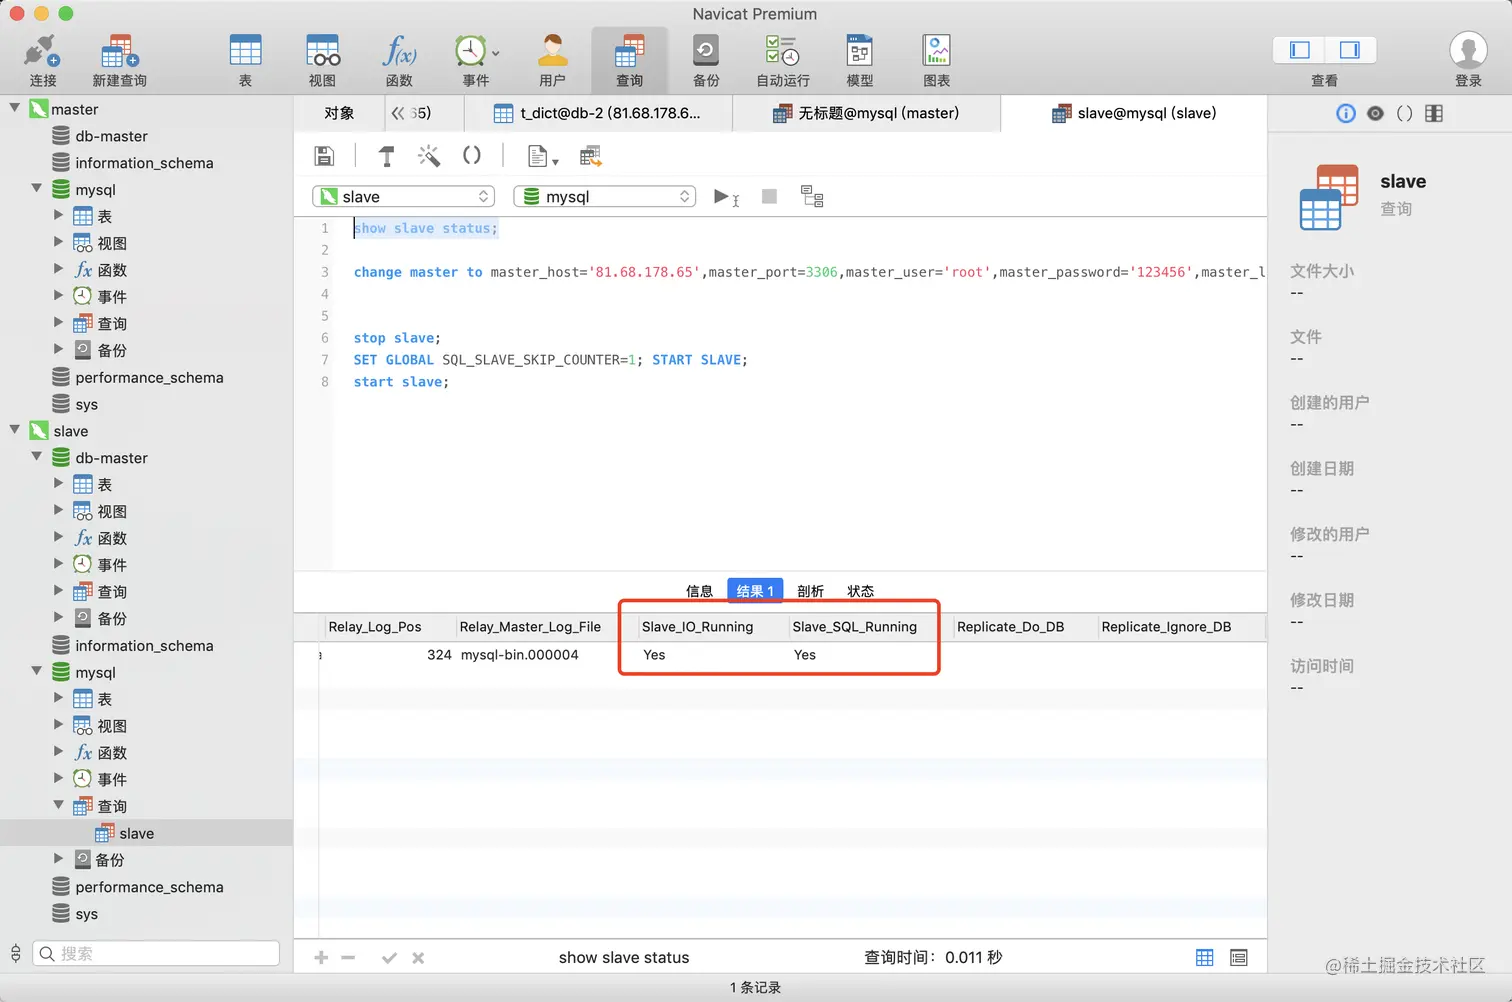Image resolution: width=1512 pixels, height=1002 pixels.
Task: Collapse the expanded 查询 node containing slave query
Action: click(59, 805)
